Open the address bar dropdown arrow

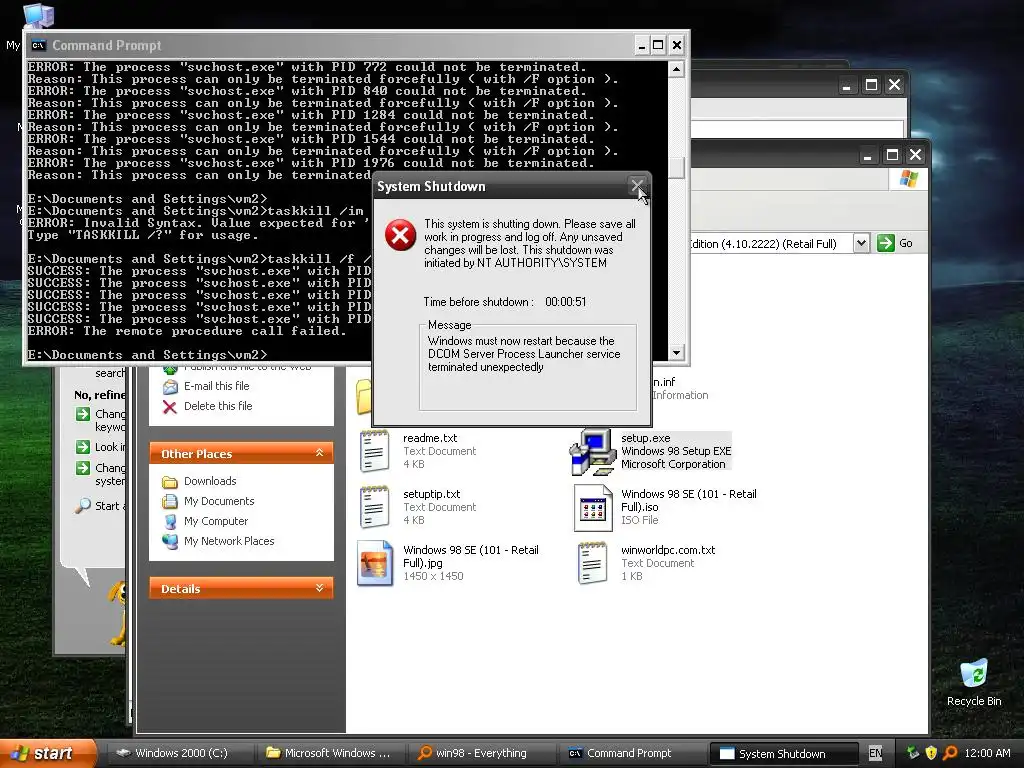pos(861,243)
